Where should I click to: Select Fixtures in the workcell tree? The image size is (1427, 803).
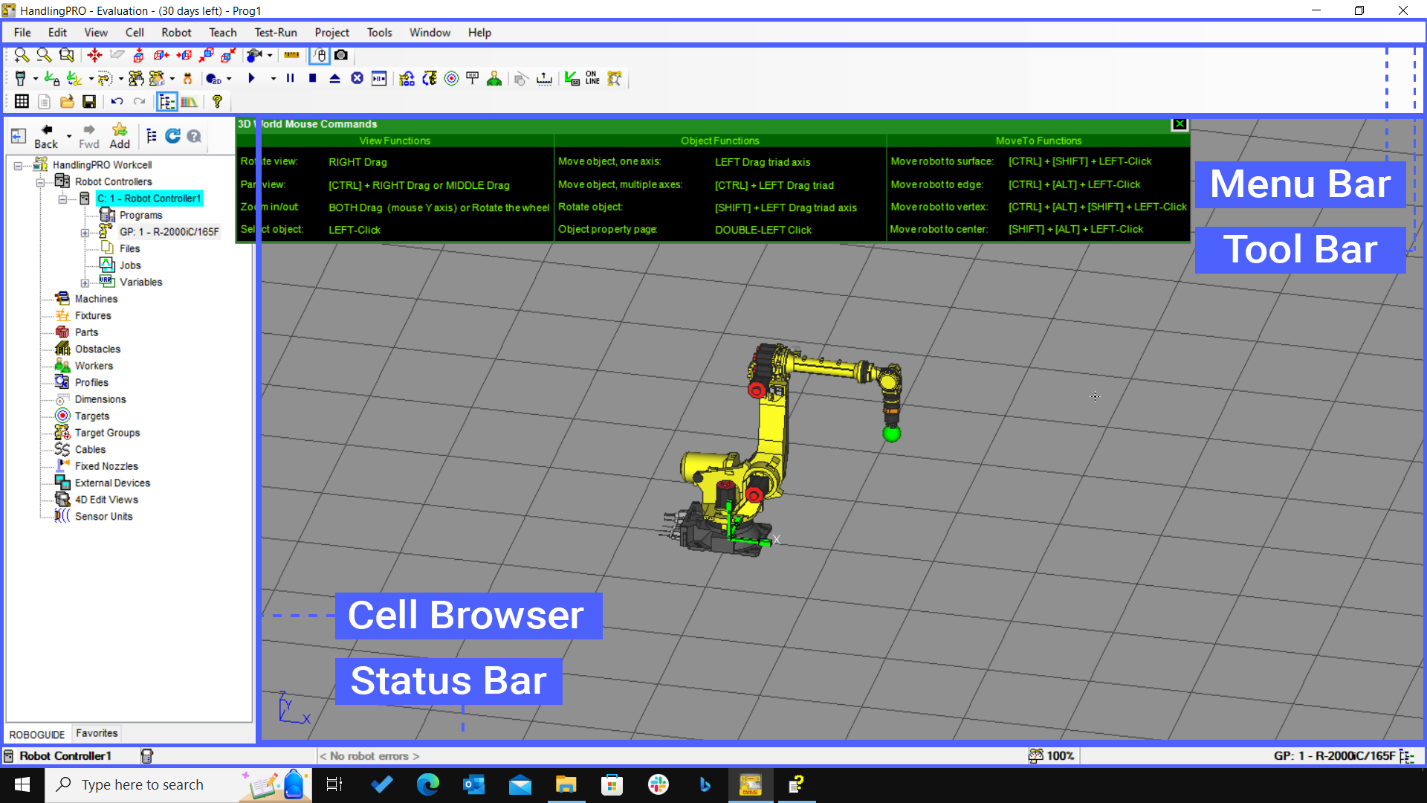pos(92,316)
